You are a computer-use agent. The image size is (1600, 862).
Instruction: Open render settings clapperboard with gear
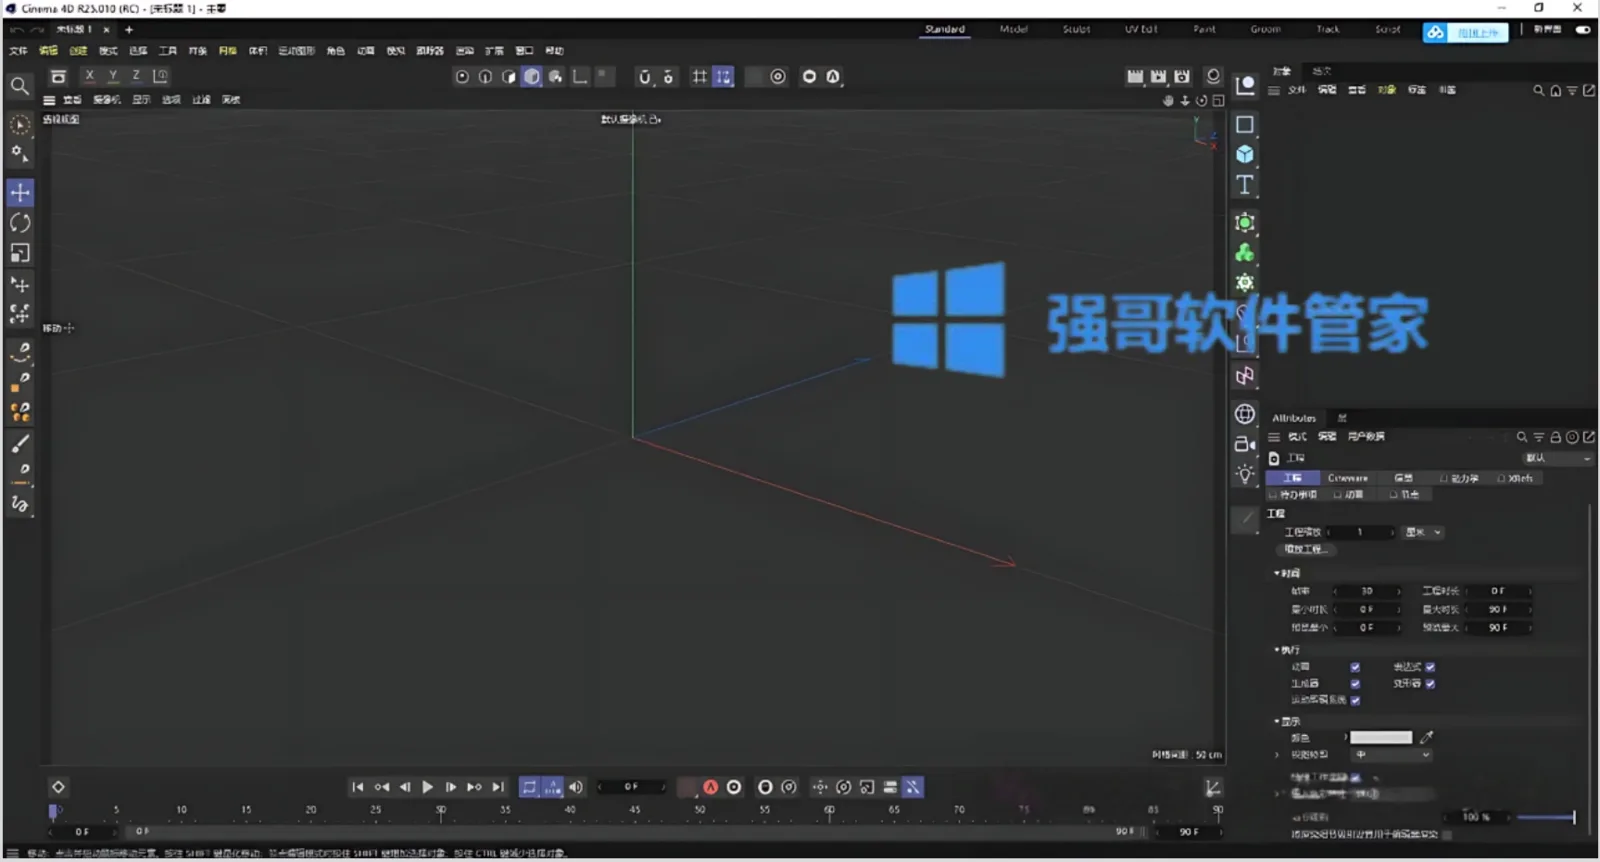[x=1182, y=76]
